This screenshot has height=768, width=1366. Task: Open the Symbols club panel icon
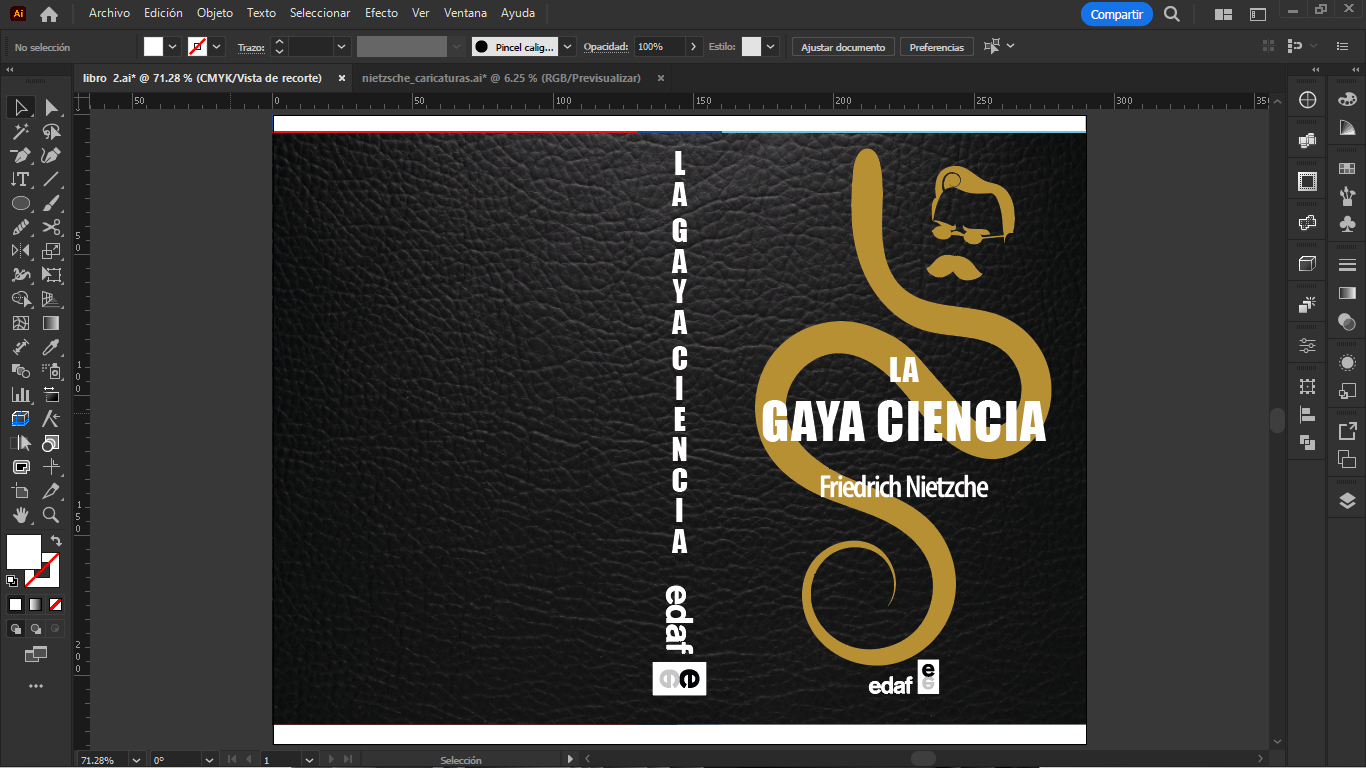(x=1347, y=225)
